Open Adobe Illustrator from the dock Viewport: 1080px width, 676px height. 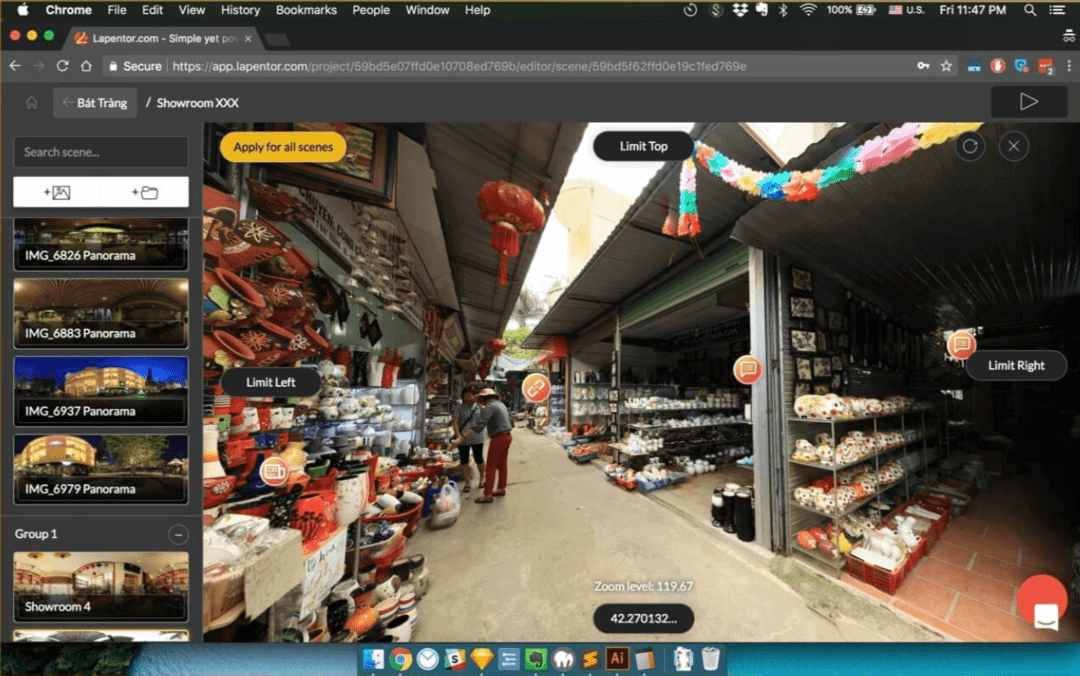617,658
